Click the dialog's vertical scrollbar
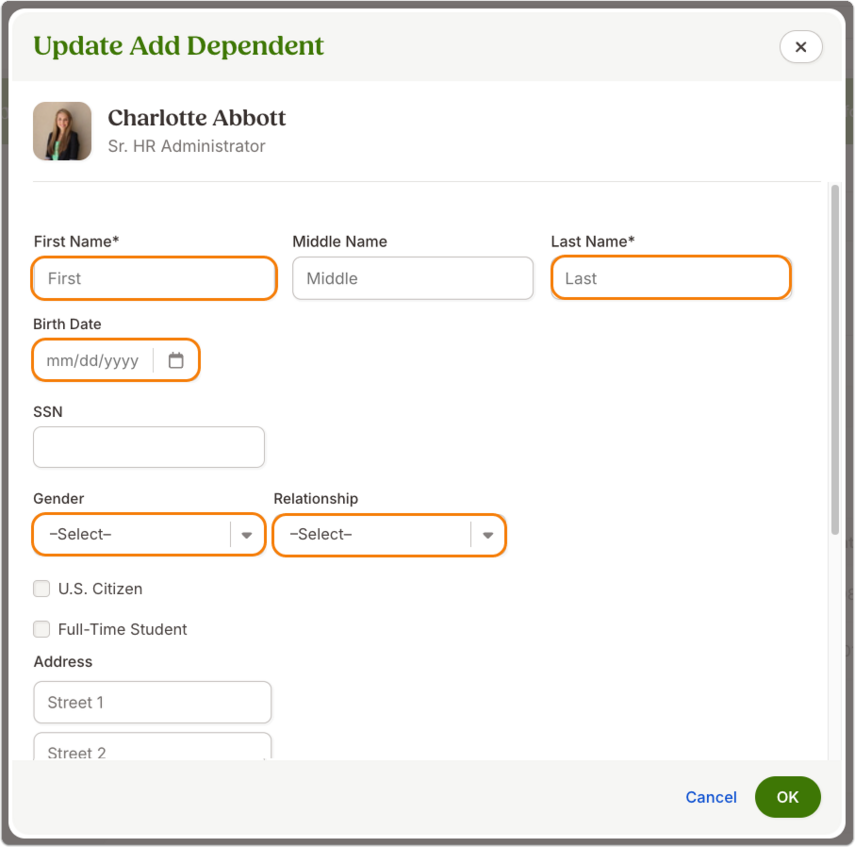 tap(835, 360)
